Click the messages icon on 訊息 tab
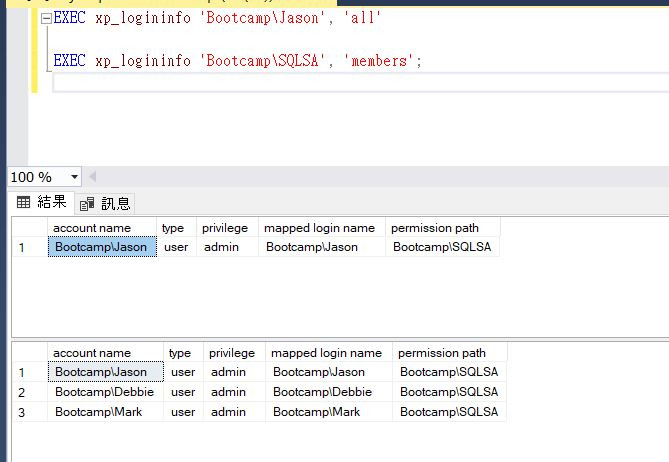Screen dimensions: 669x462 pos(87,204)
